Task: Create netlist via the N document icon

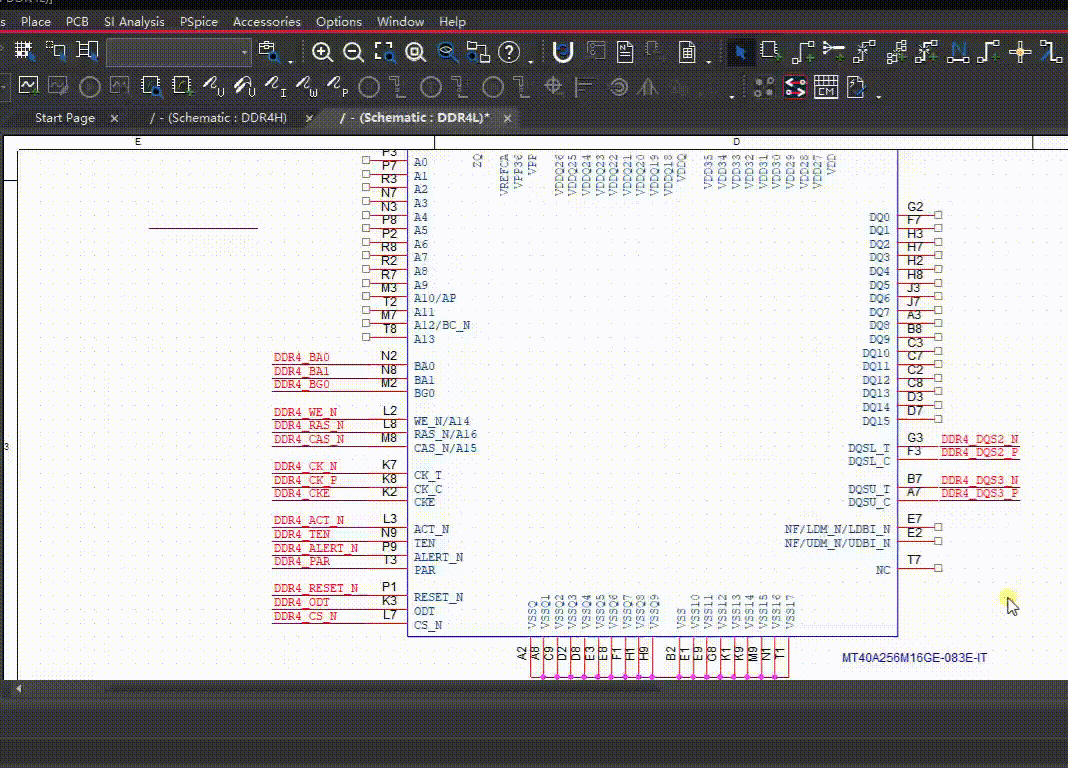Action: (x=625, y=52)
